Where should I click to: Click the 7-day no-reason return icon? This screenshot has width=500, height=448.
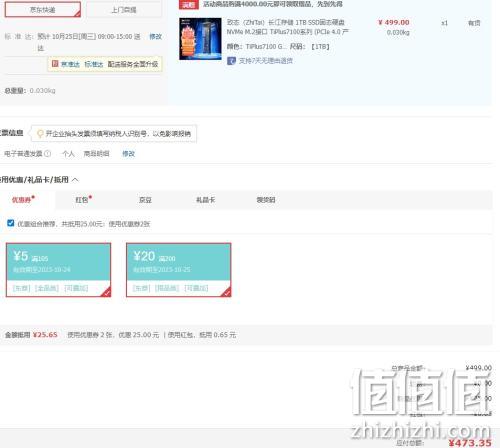point(231,61)
